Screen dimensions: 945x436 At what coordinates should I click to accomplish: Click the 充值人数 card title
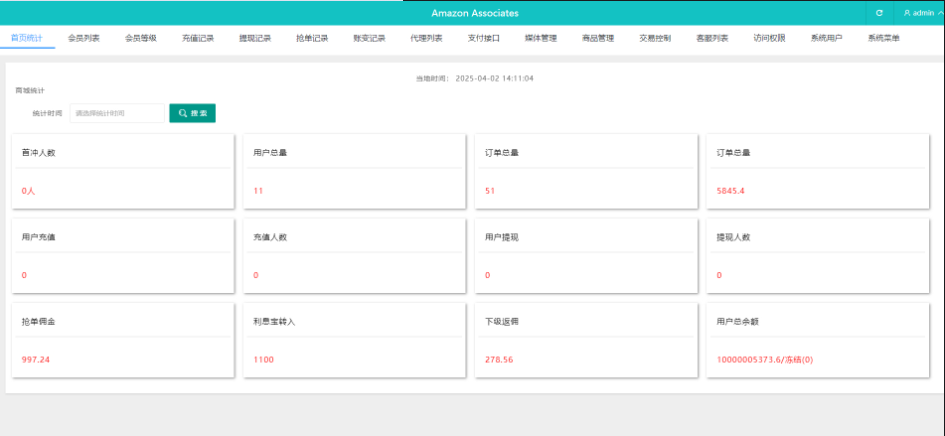pos(270,237)
